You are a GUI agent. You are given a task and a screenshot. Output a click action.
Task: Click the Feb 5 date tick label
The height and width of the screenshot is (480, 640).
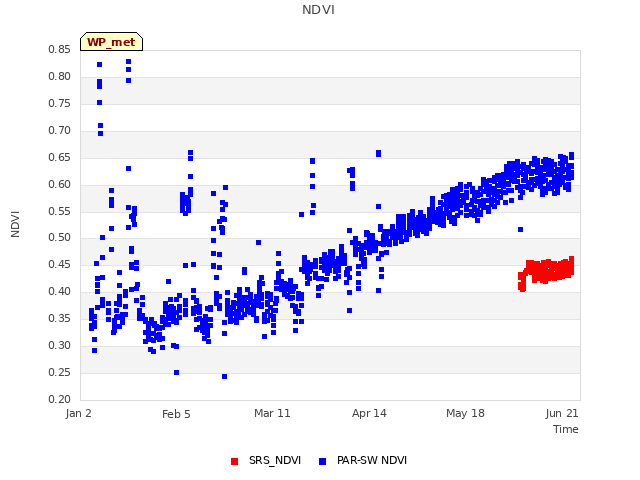(176, 414)
